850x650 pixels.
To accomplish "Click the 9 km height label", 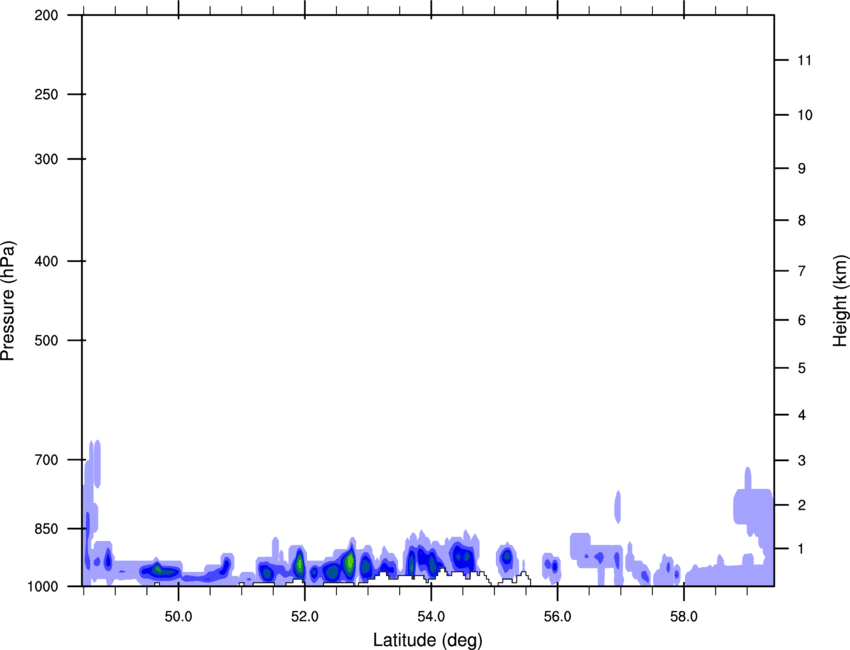I will [802, 169].
